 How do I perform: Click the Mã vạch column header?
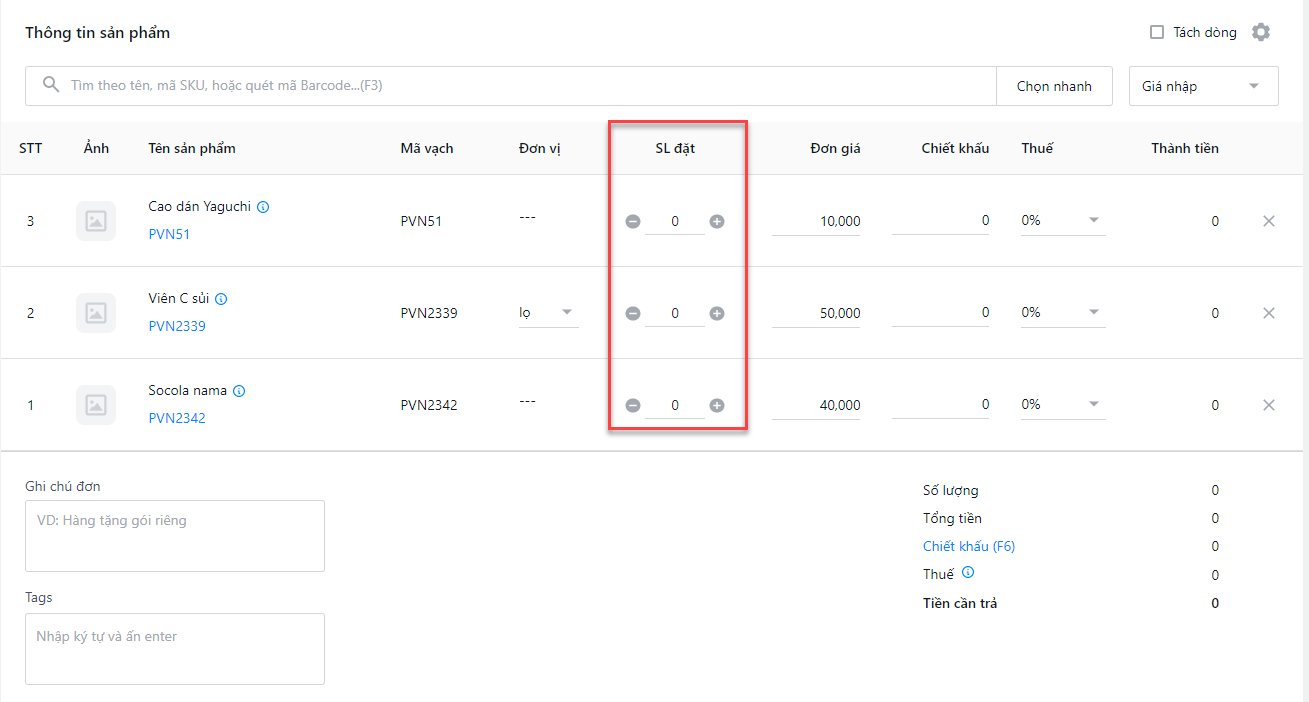[x=427, y=148]
